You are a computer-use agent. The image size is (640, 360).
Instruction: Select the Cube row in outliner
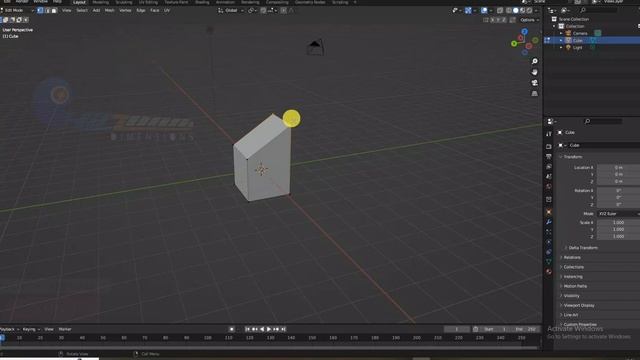pyautogui.click(x=592, y=40)
